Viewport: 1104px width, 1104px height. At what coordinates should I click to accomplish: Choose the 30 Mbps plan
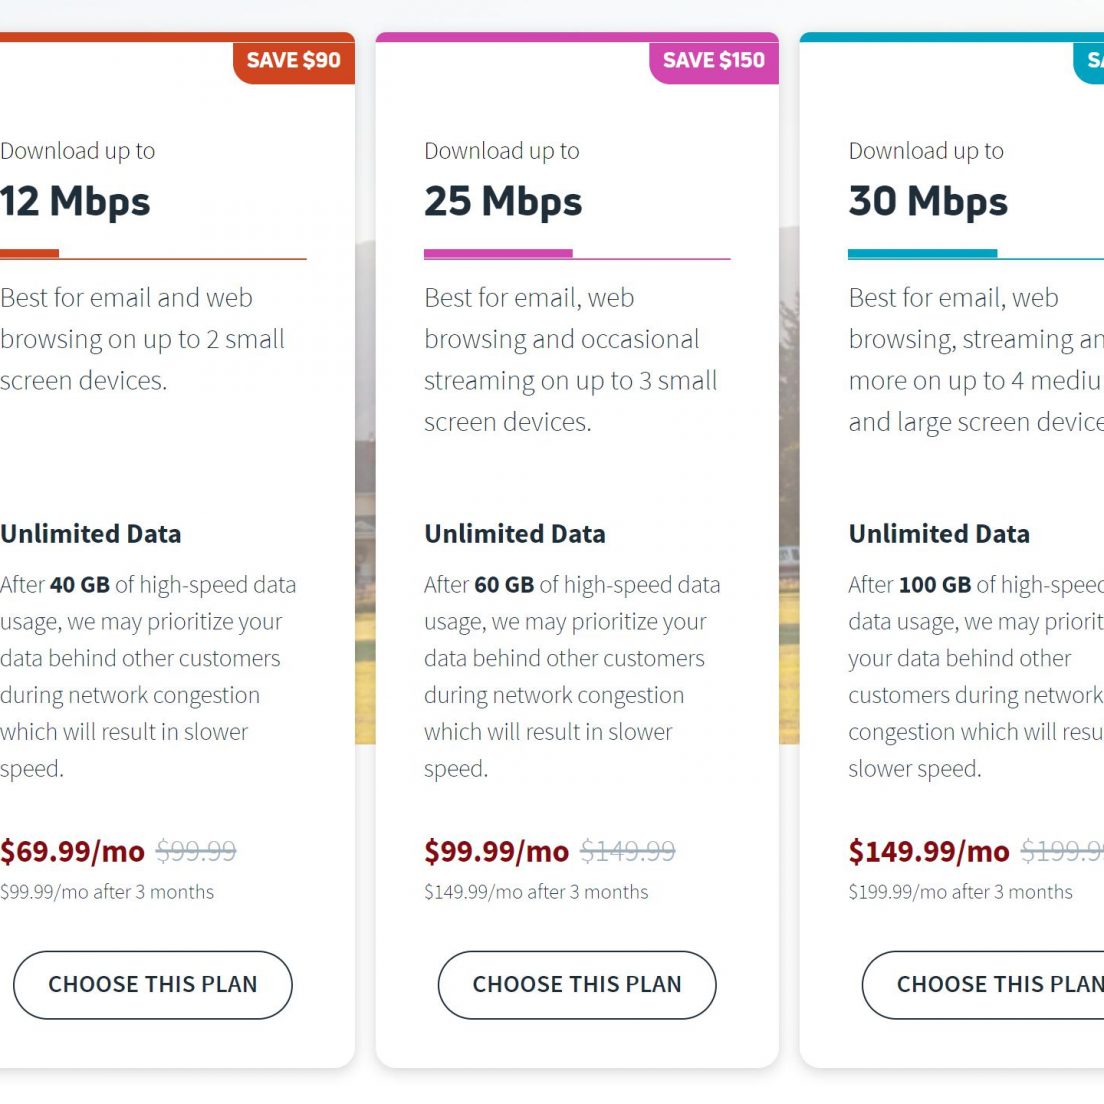tap(983, 984)
